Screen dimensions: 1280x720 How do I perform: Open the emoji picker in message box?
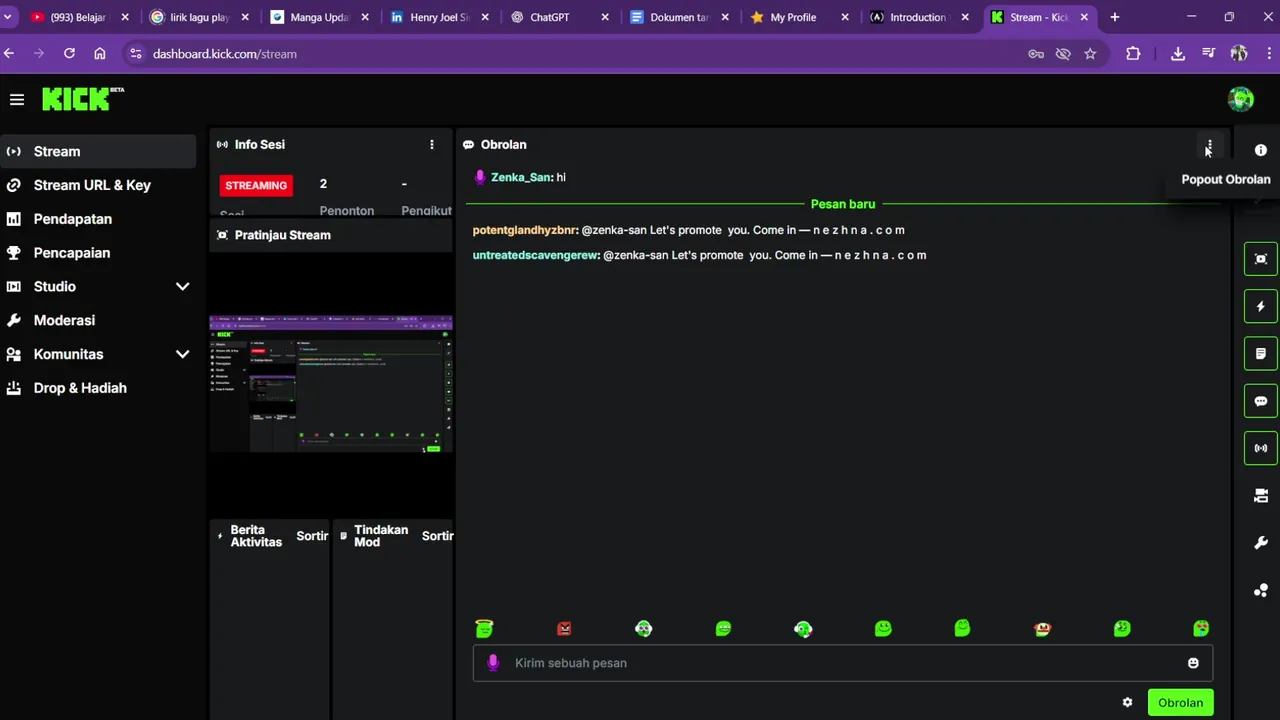coord(1193,663)
